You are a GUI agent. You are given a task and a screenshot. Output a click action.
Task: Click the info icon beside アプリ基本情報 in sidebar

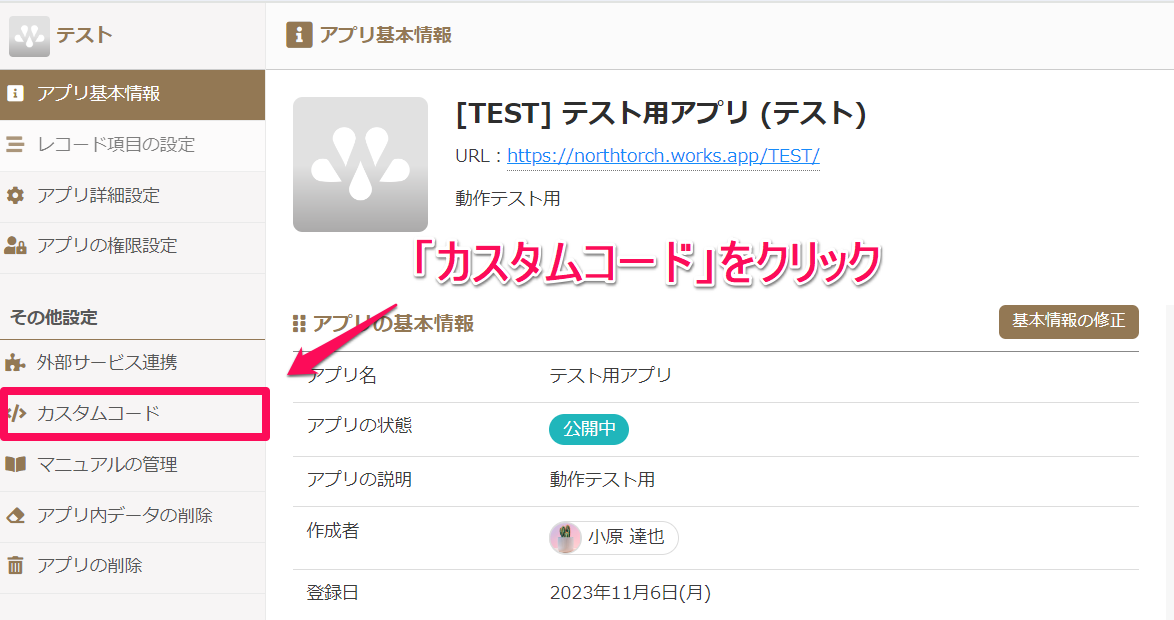click(15, 94)
